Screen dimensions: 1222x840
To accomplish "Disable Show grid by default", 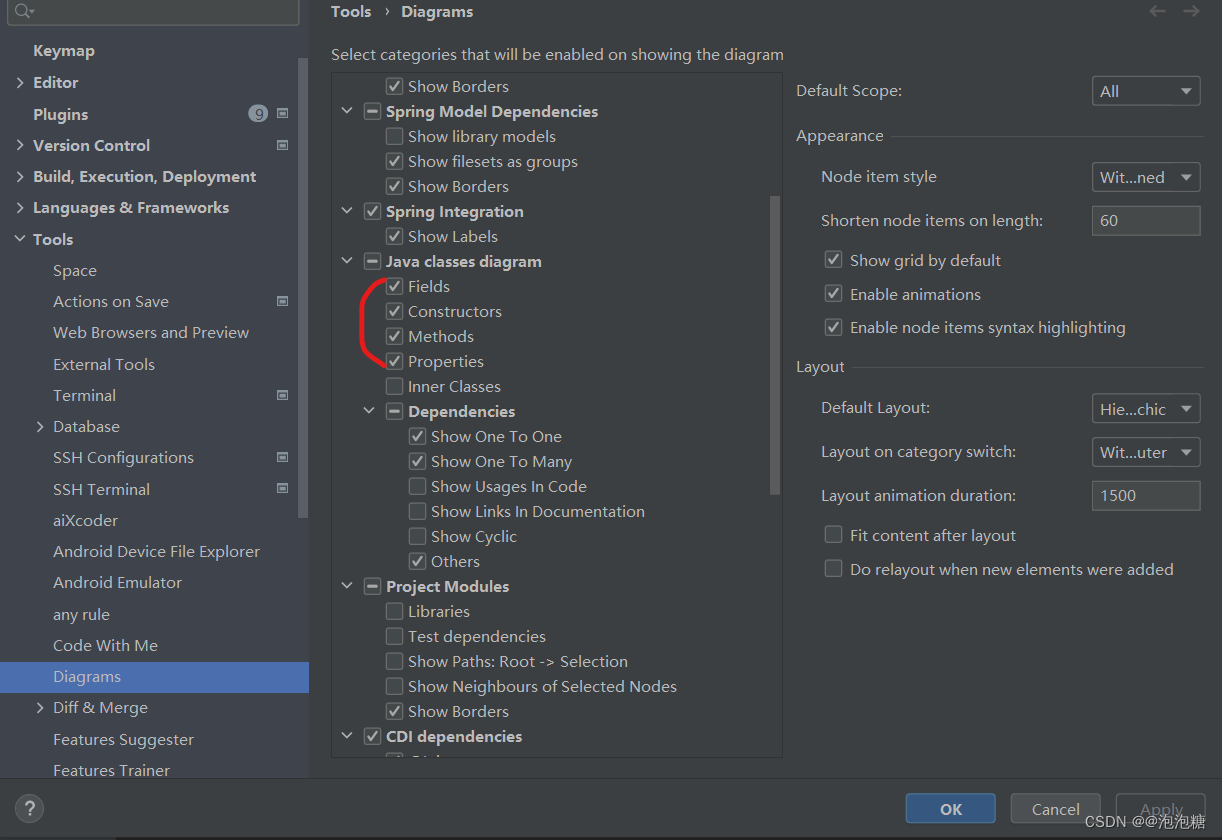I will point(833,259).
